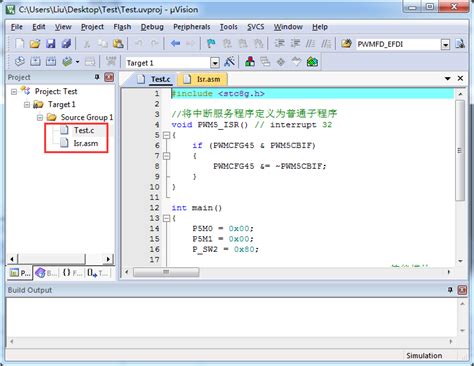Open the Target 1 dropdown
This screenshot has height=366, width=474.
215,63
